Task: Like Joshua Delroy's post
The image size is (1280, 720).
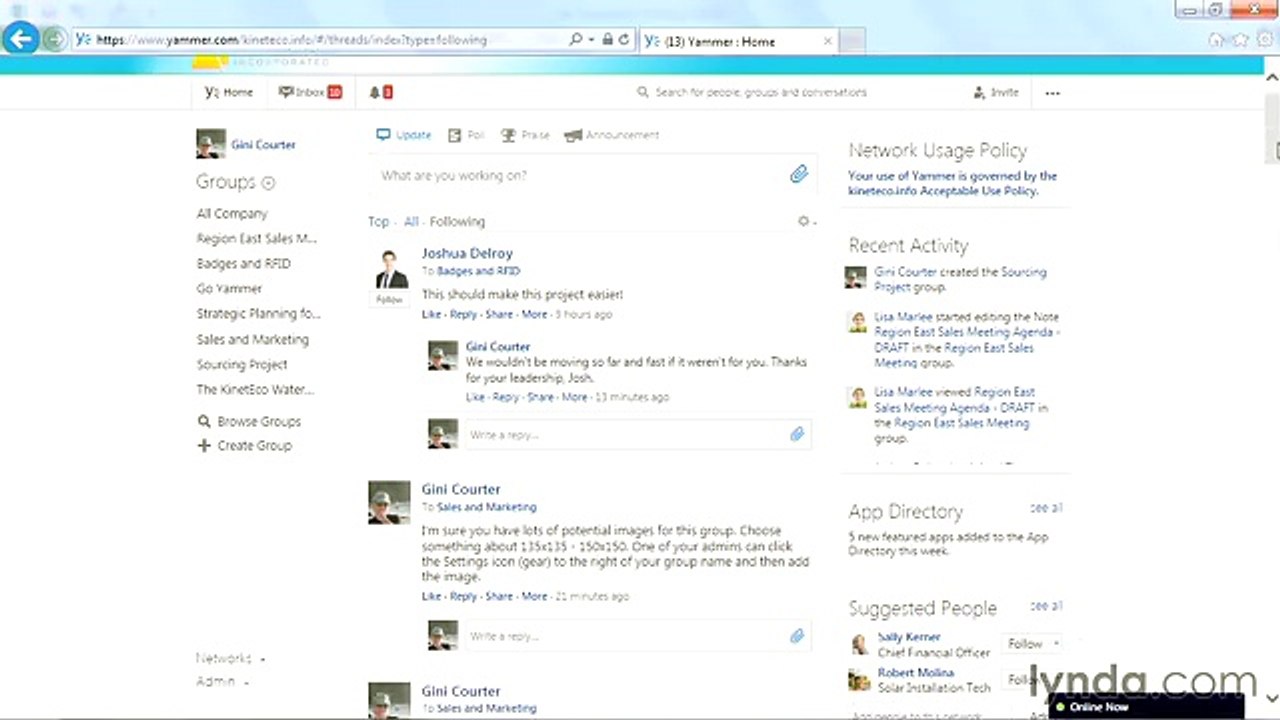Action: tap(431, 315)
